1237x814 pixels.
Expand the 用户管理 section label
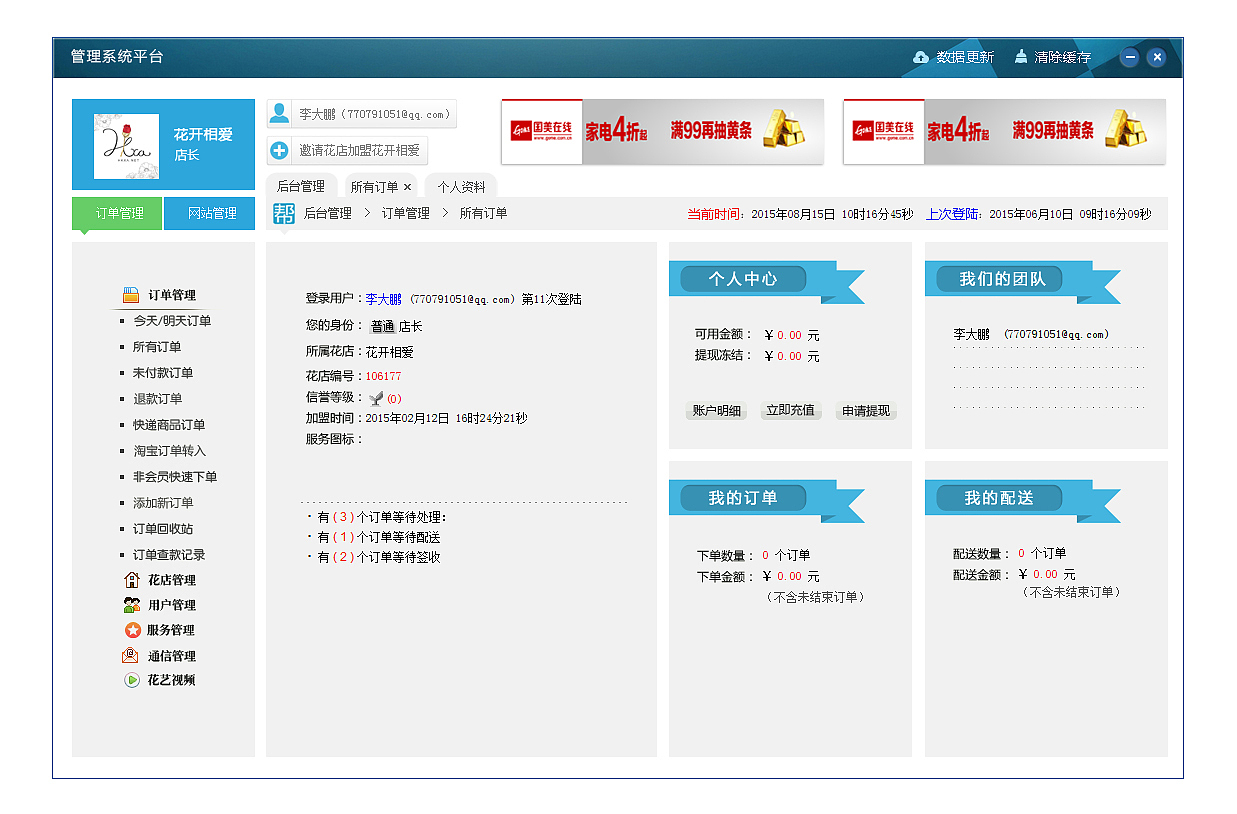tap(172, 605)
